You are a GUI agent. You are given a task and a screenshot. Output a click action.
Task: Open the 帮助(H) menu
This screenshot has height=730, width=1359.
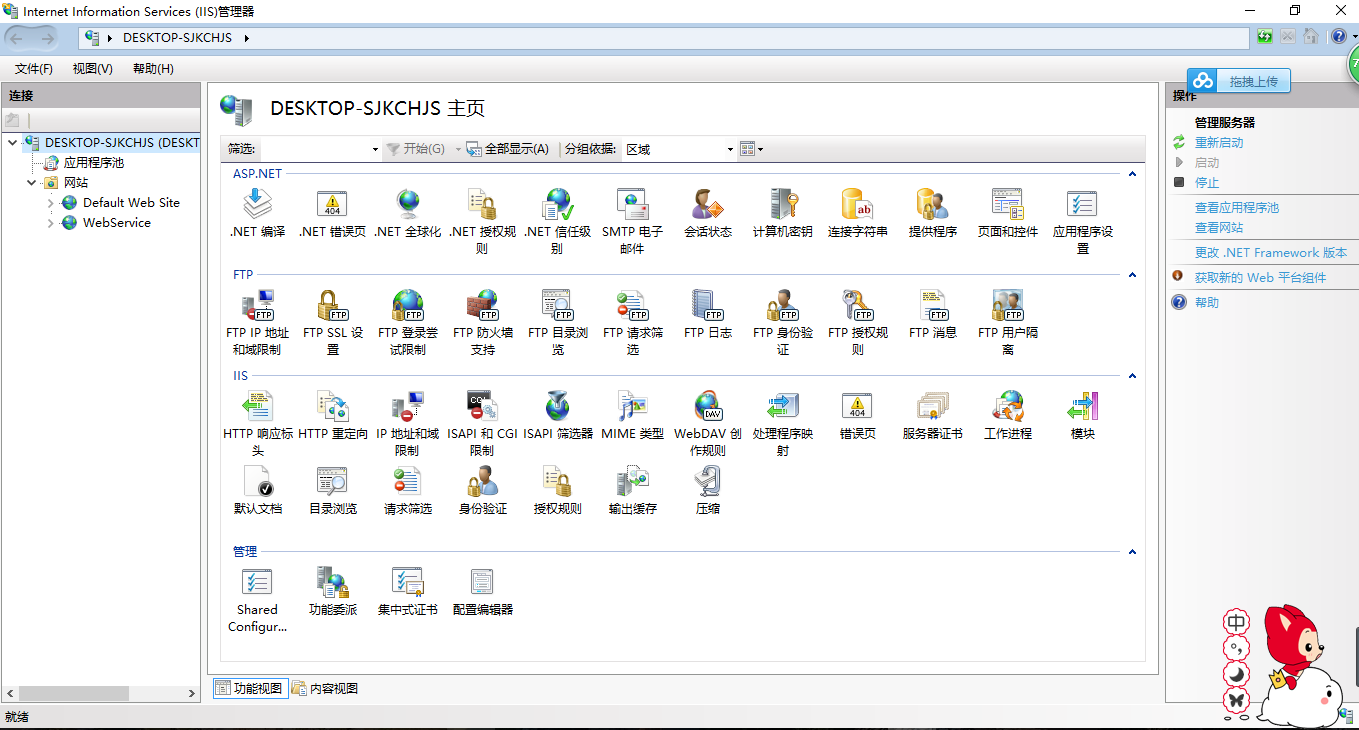(153, 69)
